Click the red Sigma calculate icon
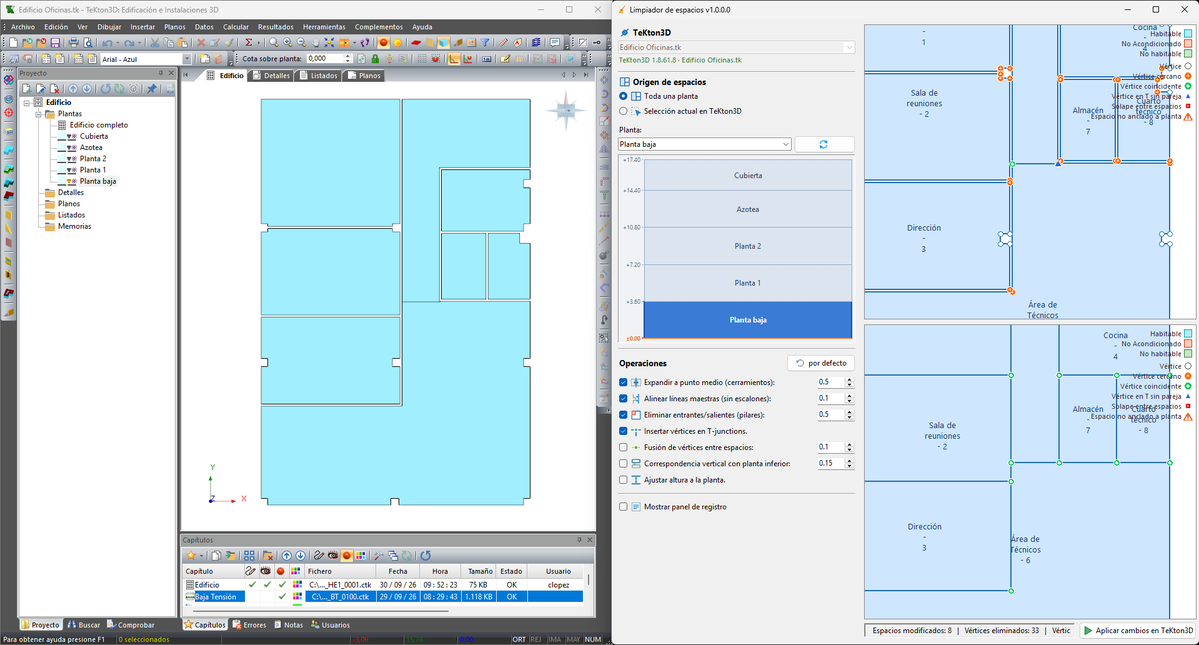Image resolution: width=1199 pixels, height=645 pixels. [x=249, y=43]
